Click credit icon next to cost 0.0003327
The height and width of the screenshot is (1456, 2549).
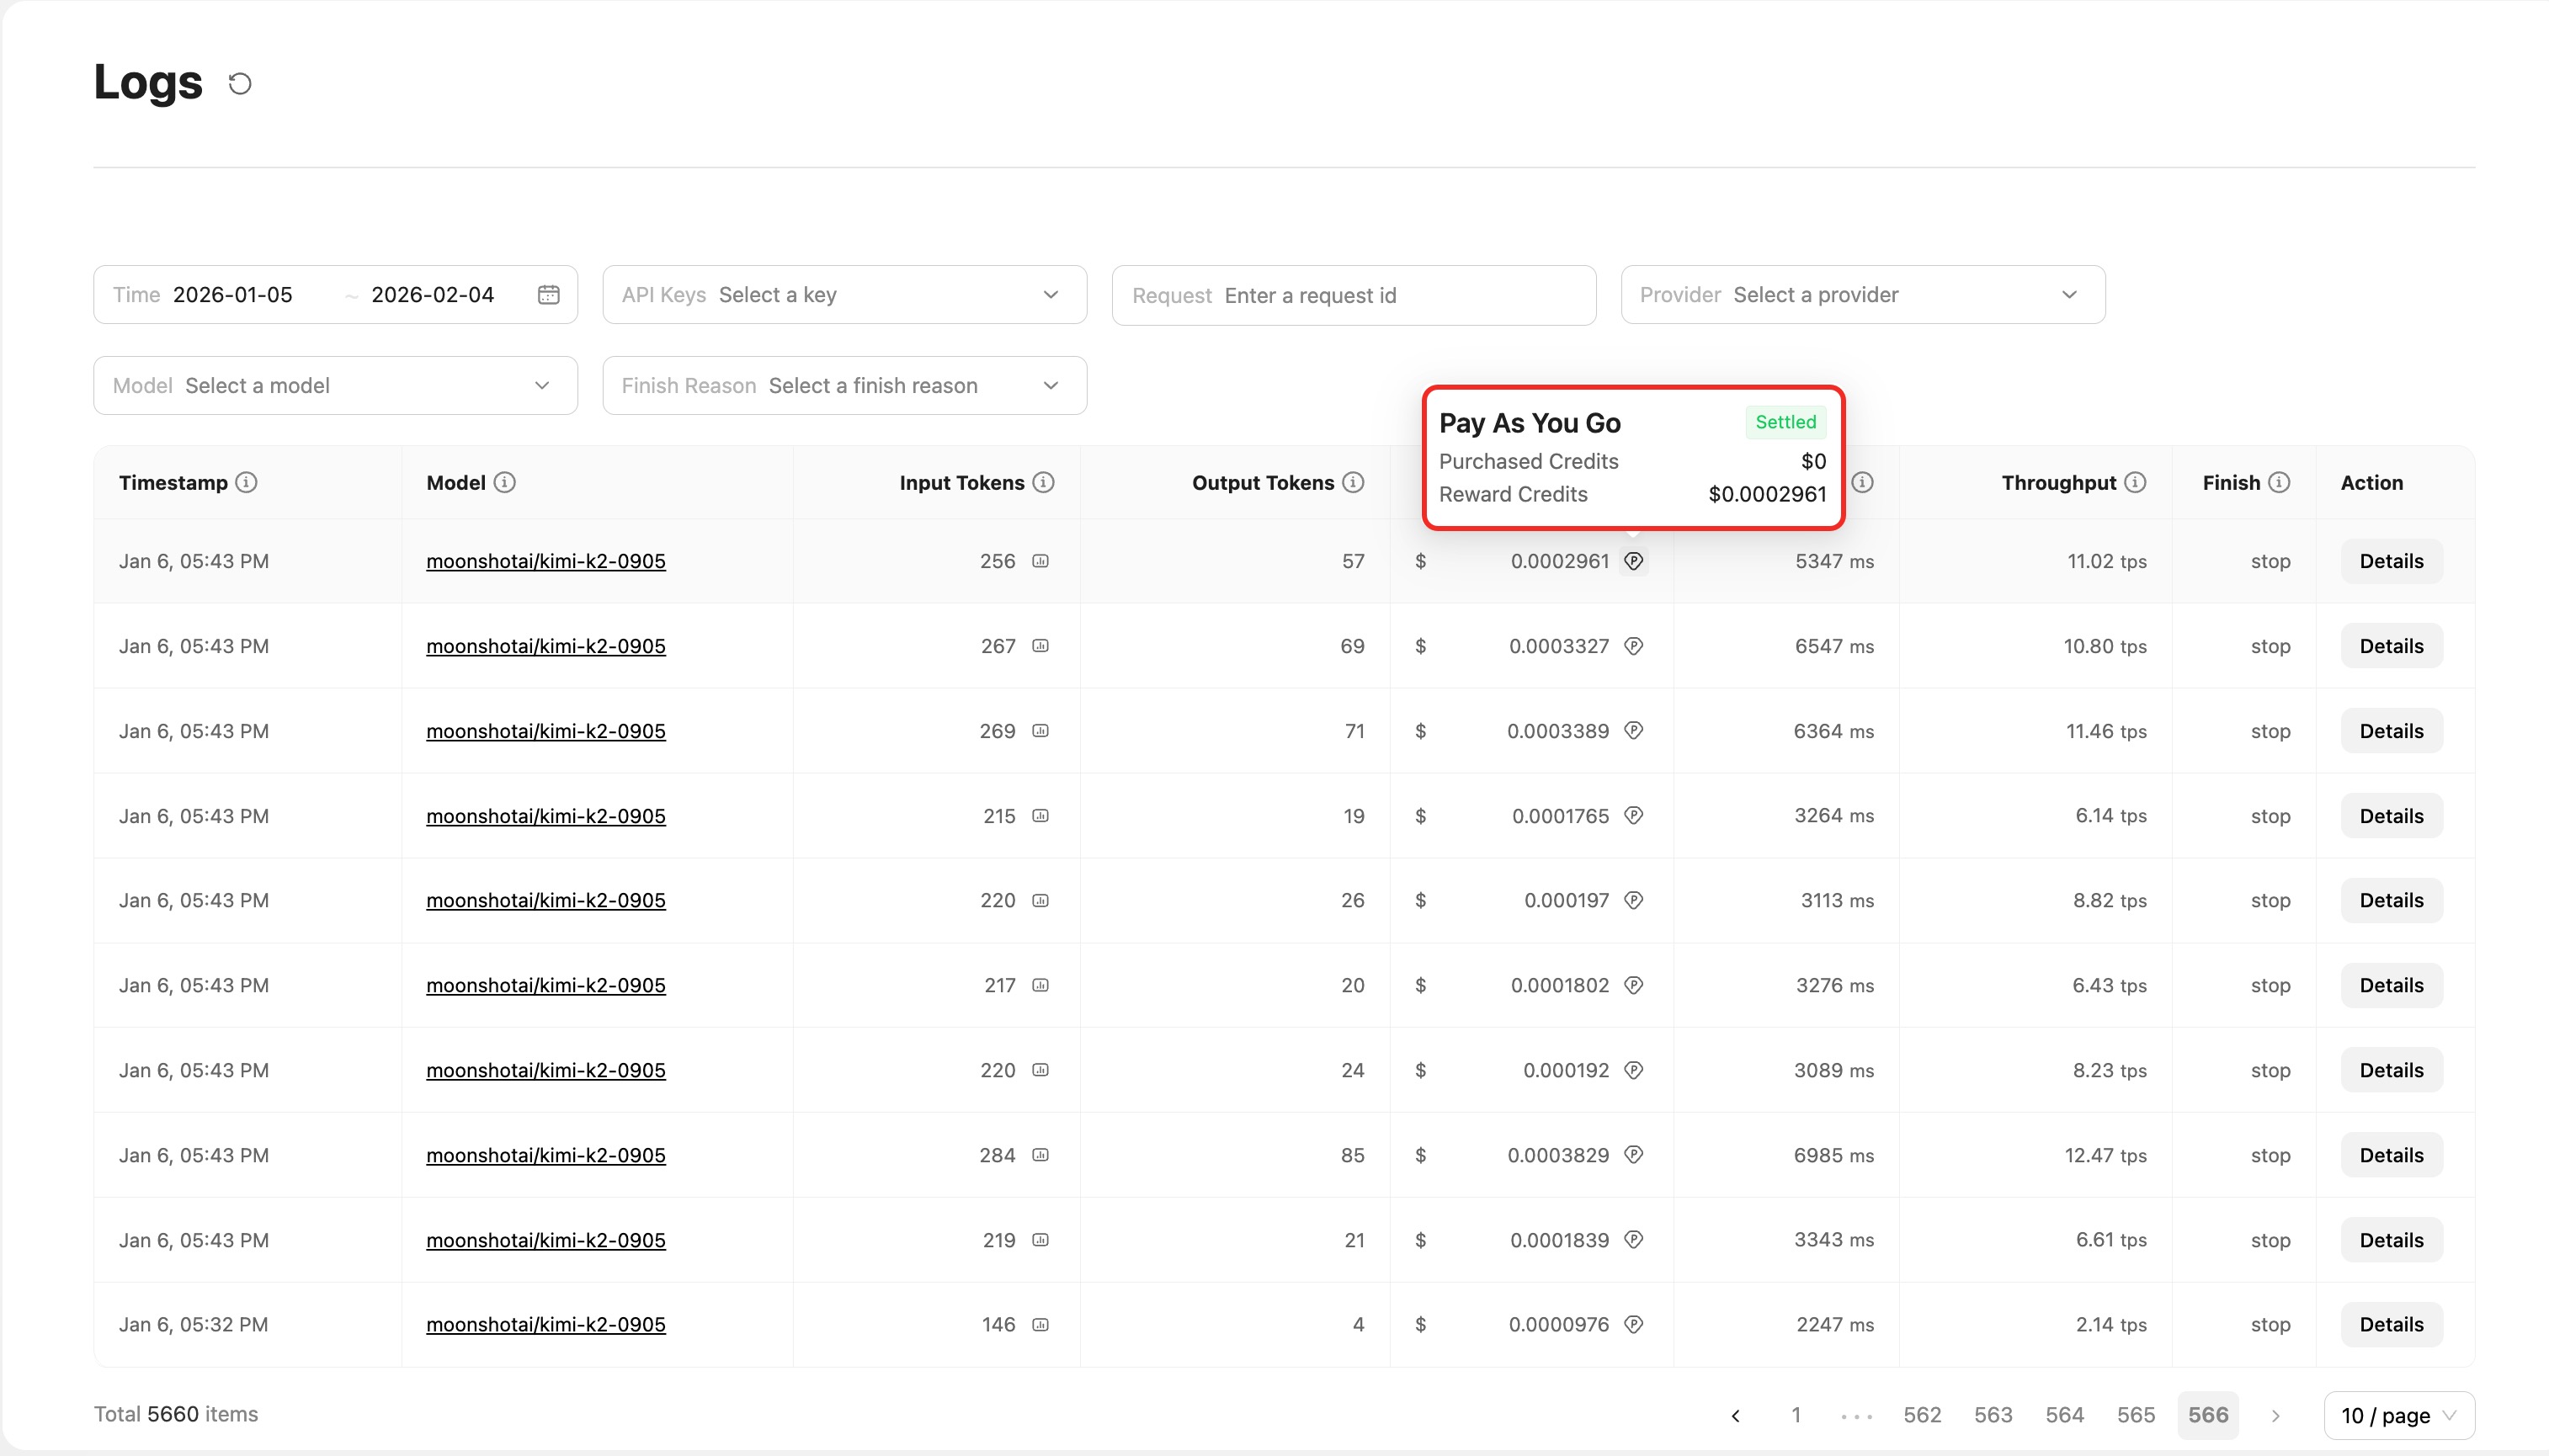(1633, 646)
